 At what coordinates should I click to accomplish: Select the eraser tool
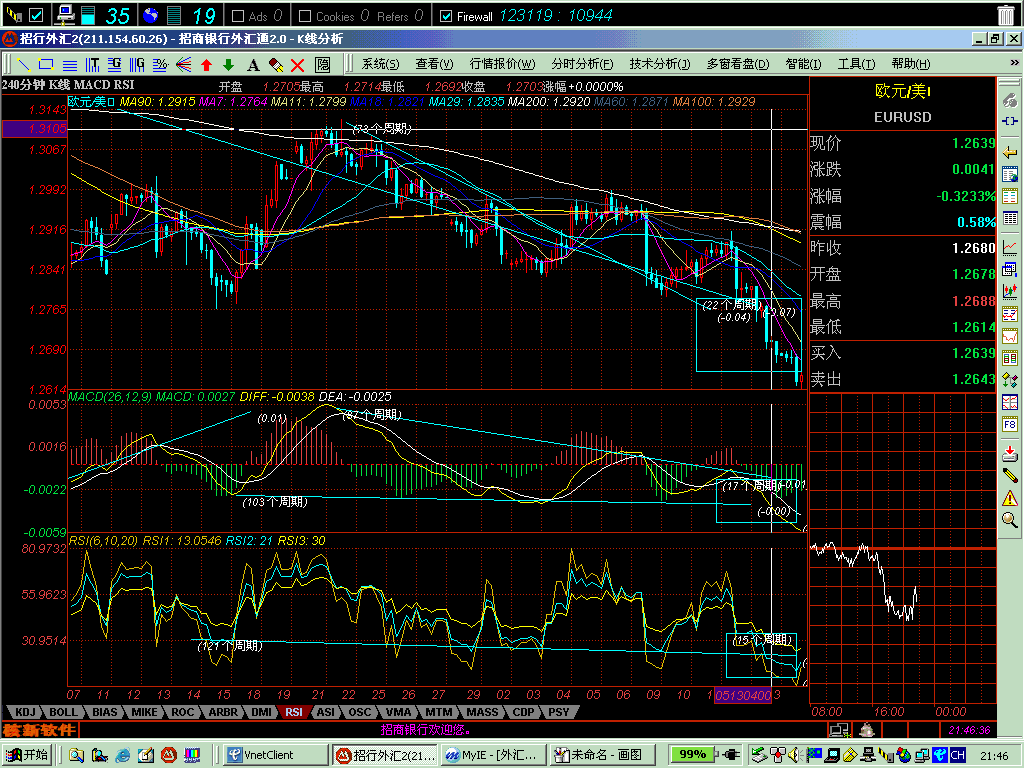(x=276, y=65)
